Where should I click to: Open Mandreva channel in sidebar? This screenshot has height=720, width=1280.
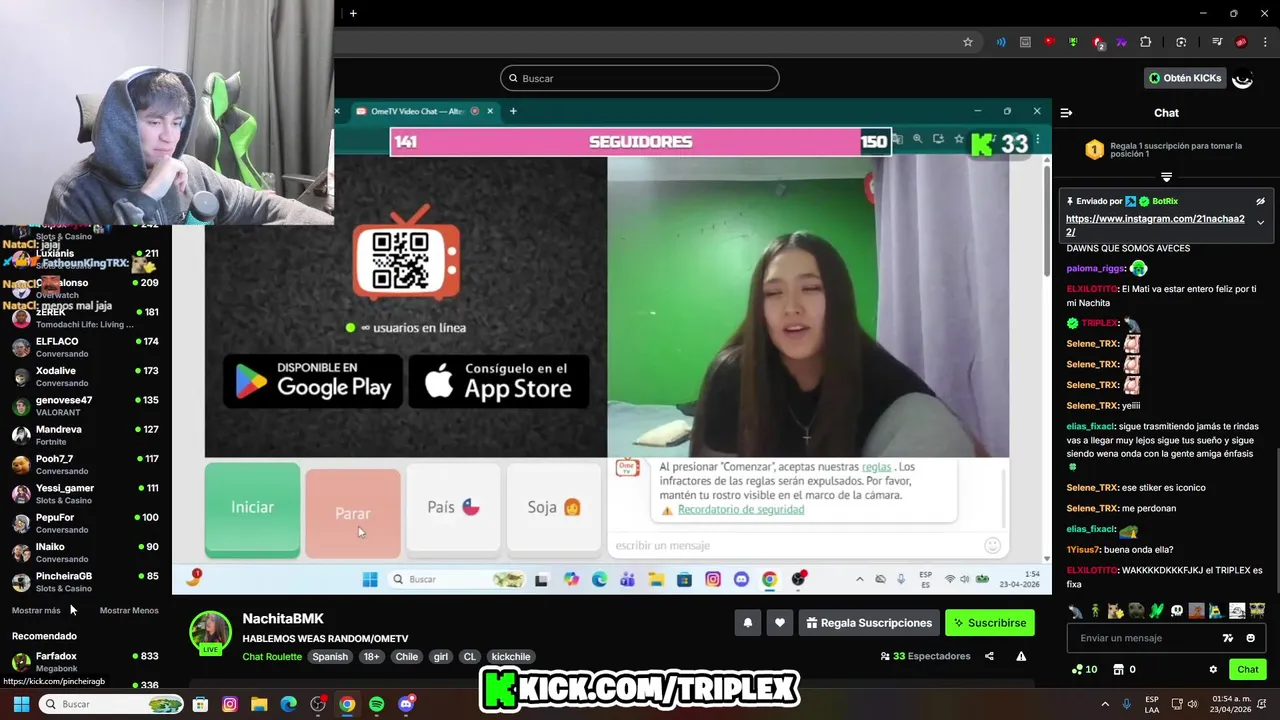86,435
